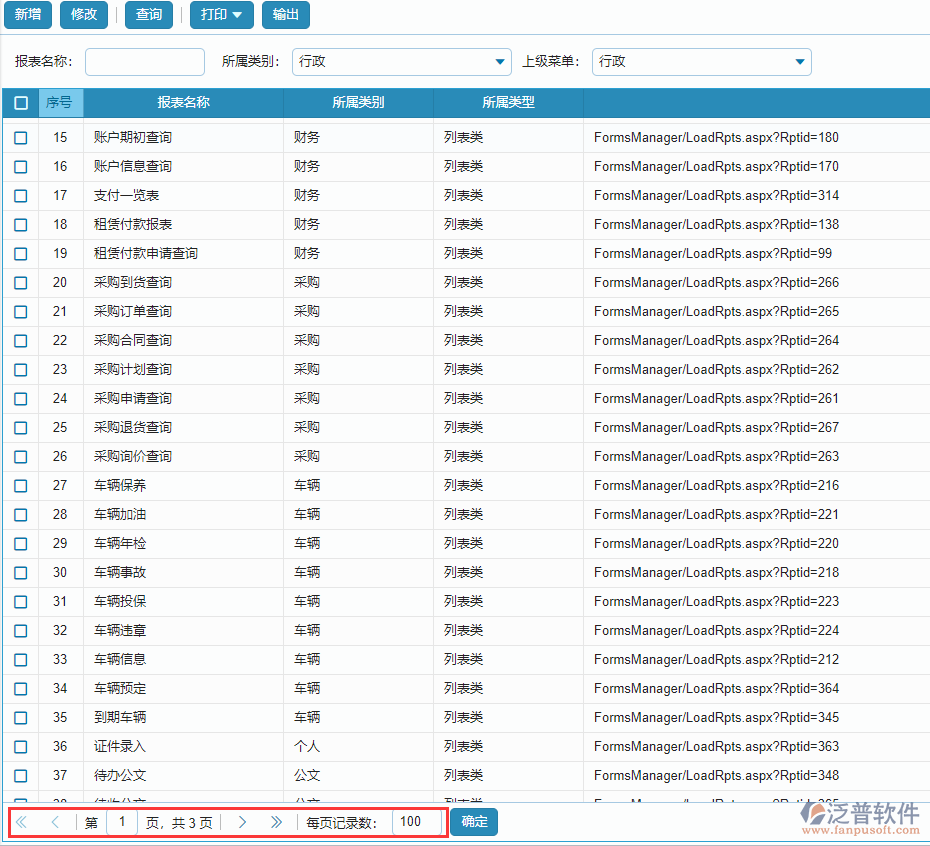The height and width of the screenshot is (846, 930).
Task: Go to the first page arrow icon
Action: coord(21,822)
